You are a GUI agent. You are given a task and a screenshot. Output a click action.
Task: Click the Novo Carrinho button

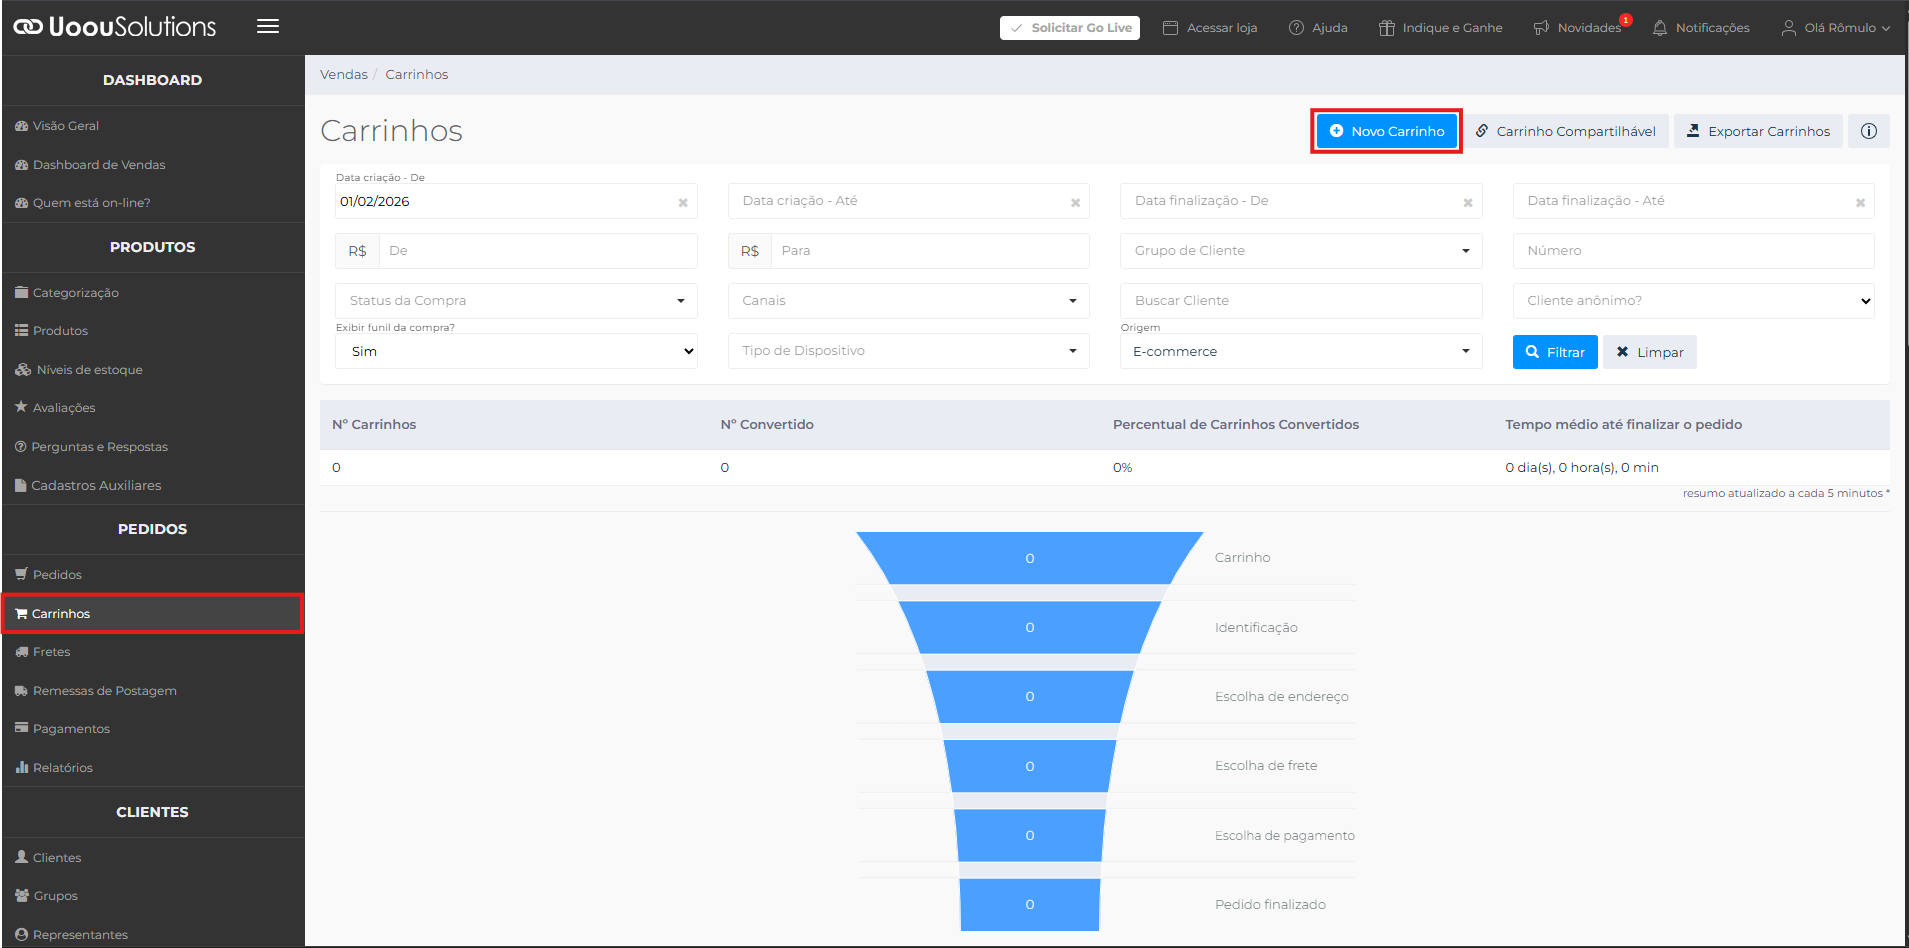point(1386,131)
